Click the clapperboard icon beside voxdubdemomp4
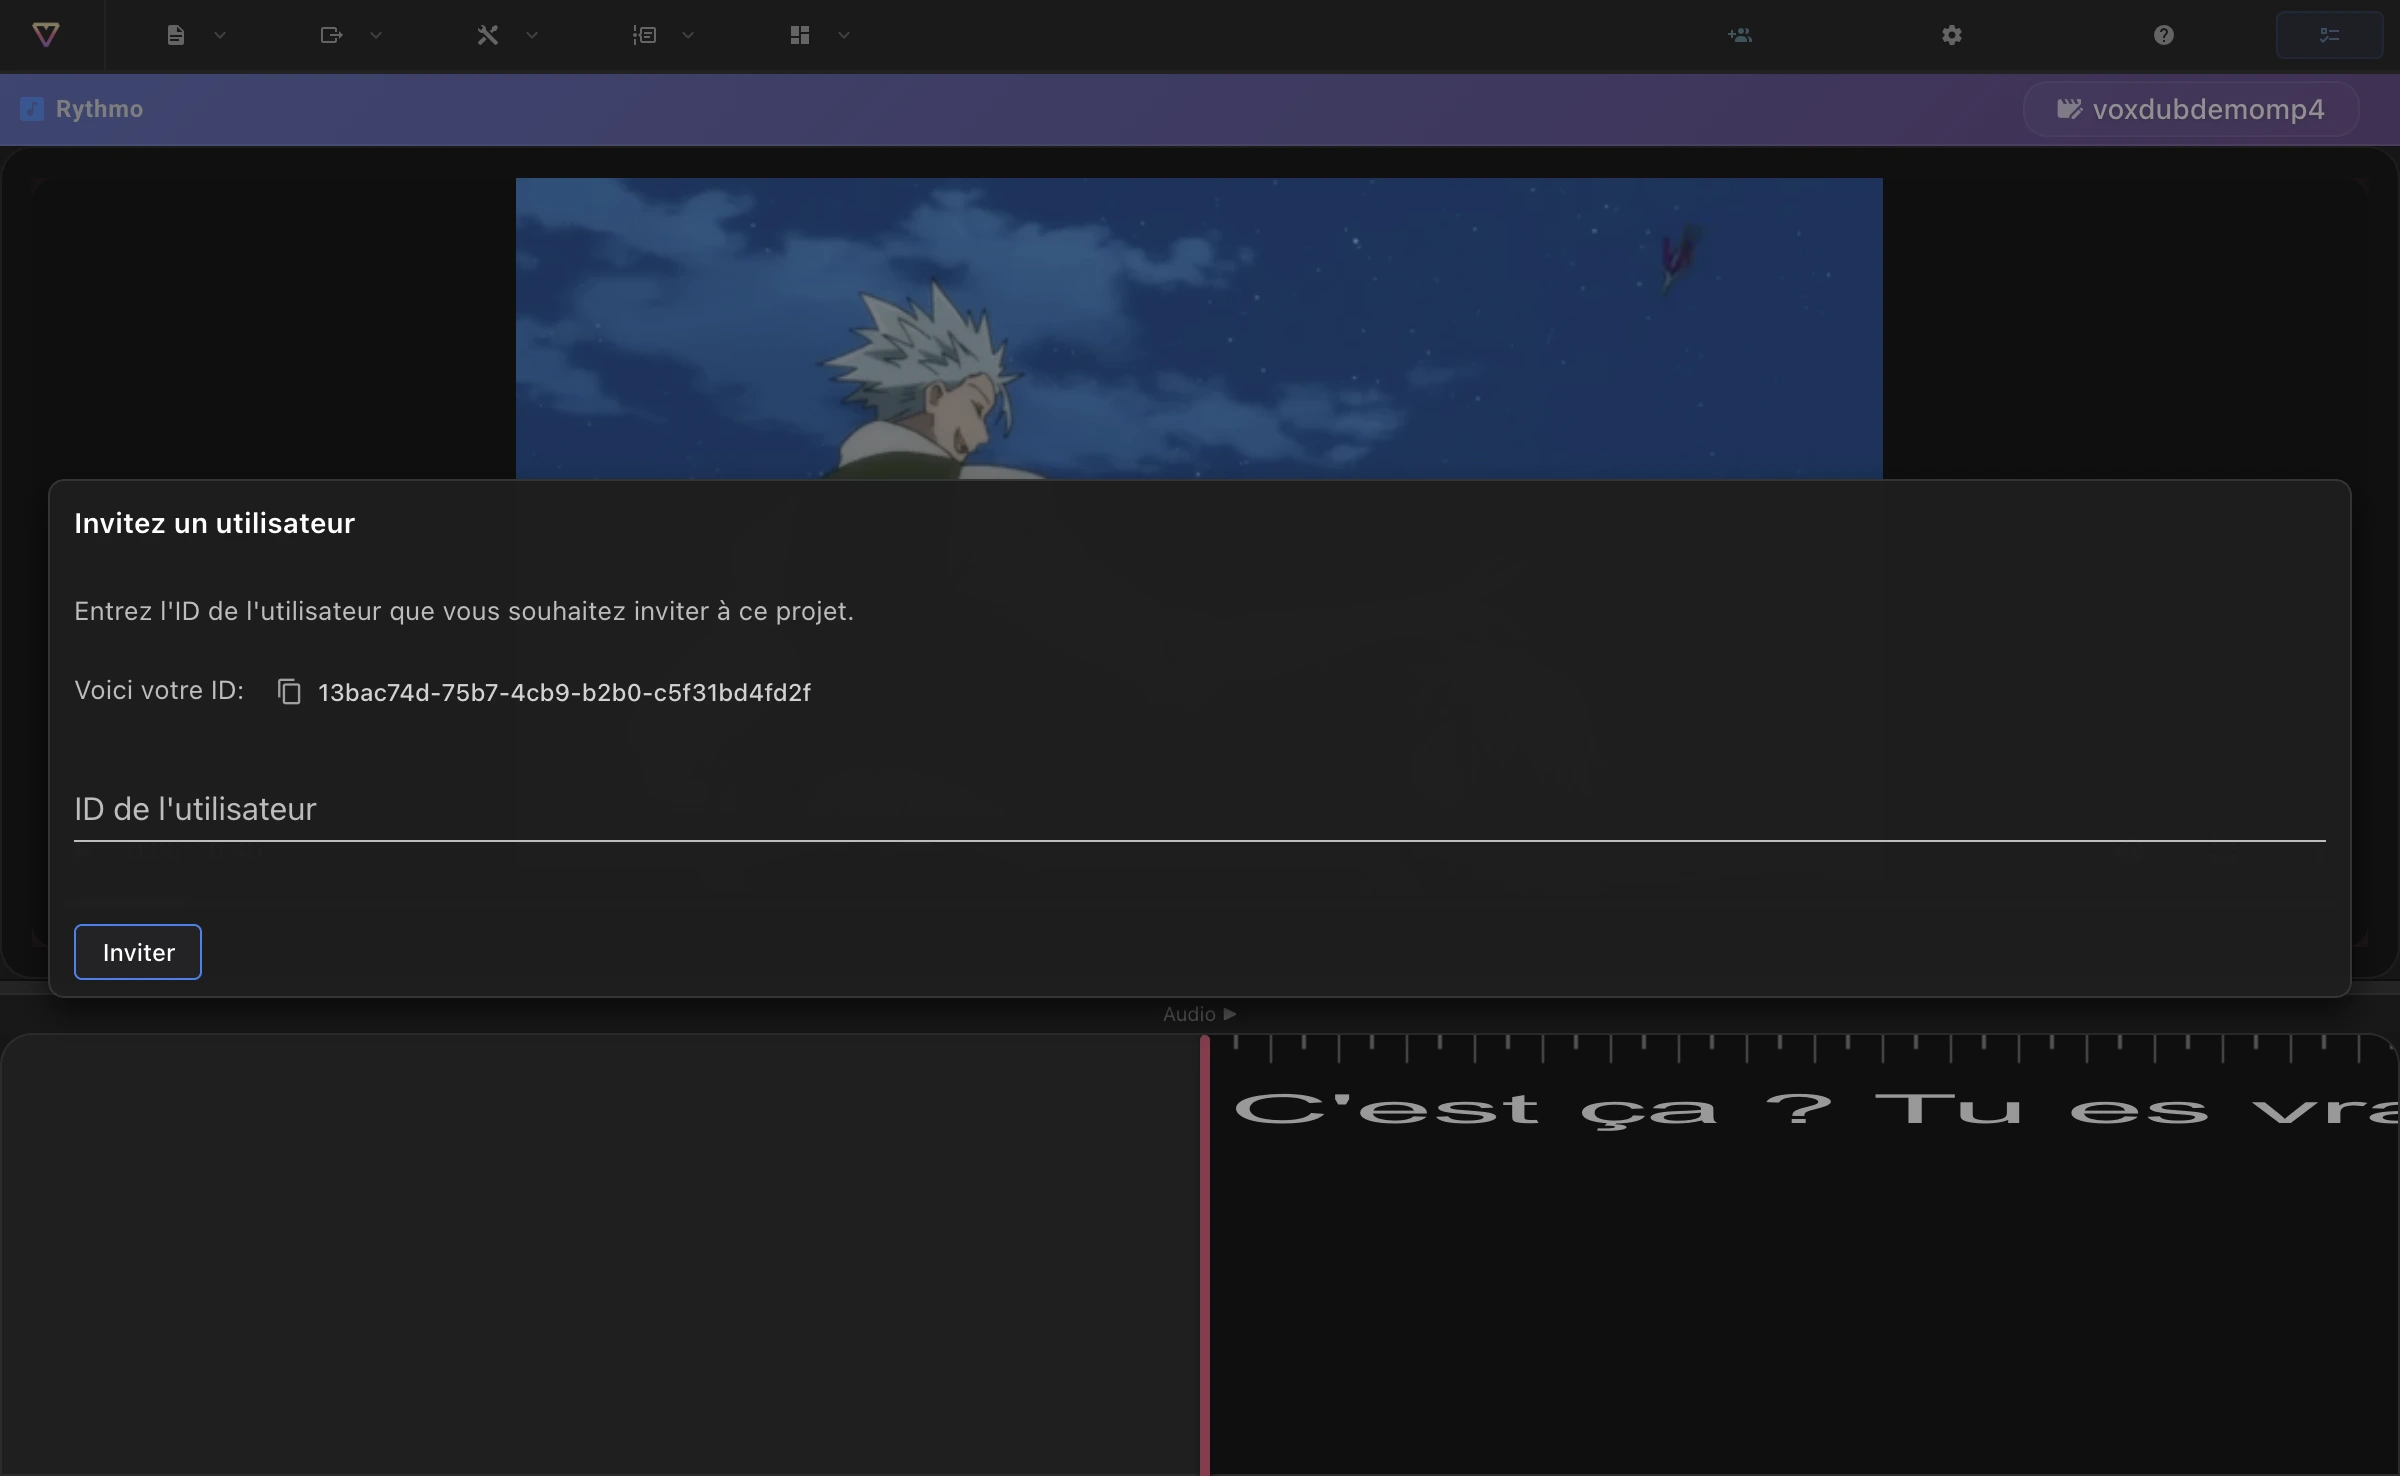Image resolution: width=2400 pixels, height=1476 pixels. [x=2069, y=109]
